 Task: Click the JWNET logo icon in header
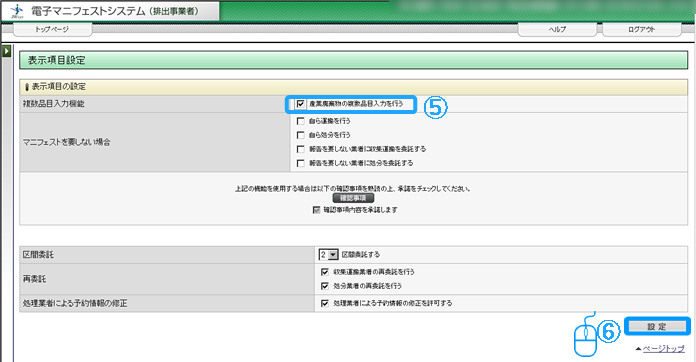tap(16, 11)
